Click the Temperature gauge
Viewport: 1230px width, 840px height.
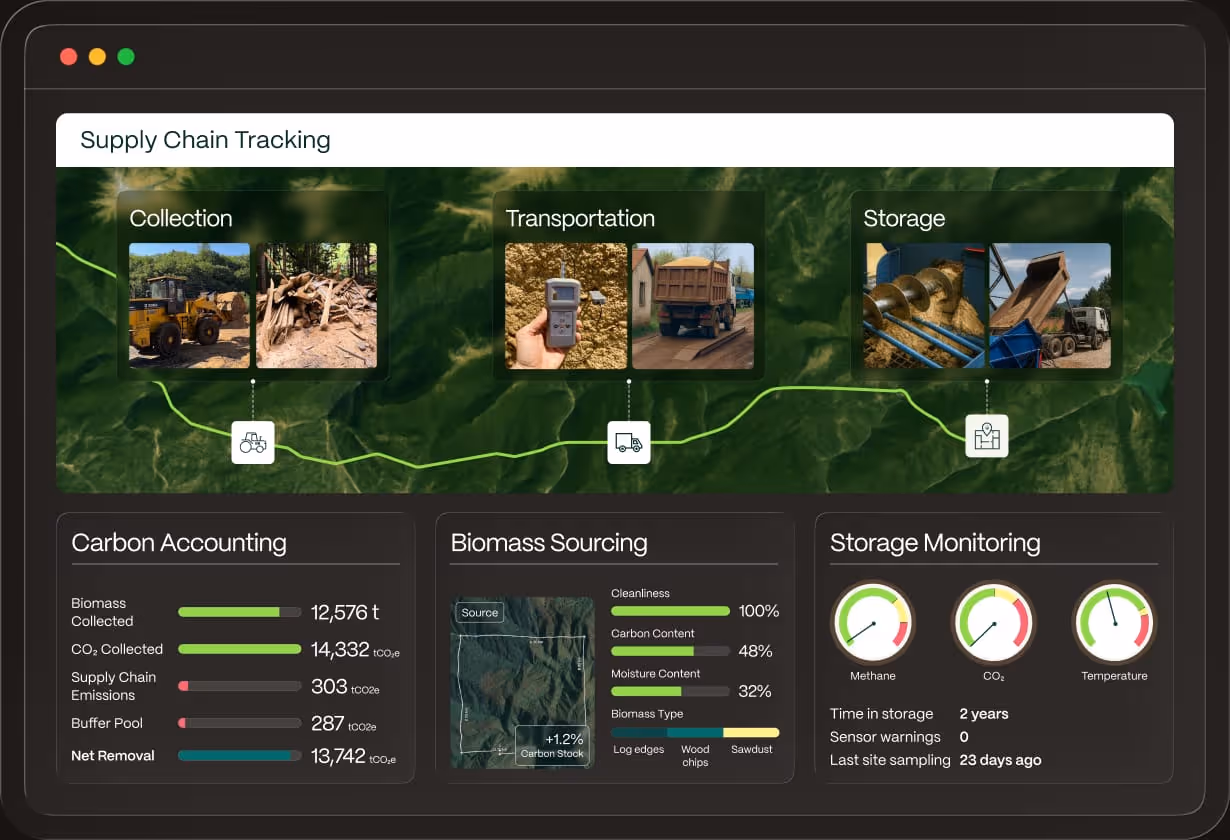coord(1114,623)
